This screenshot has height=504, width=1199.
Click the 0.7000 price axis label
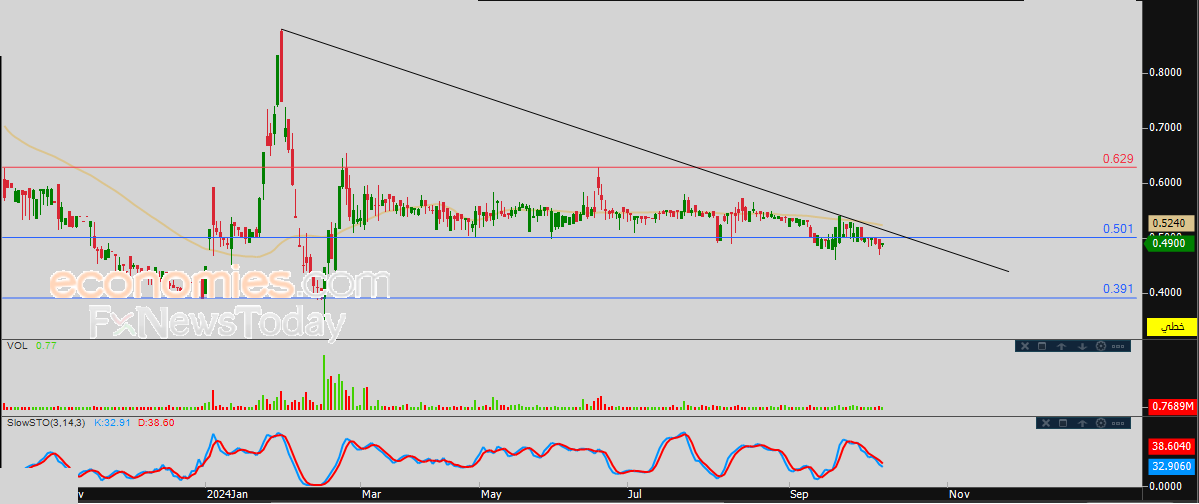[x=1166, y=127]
